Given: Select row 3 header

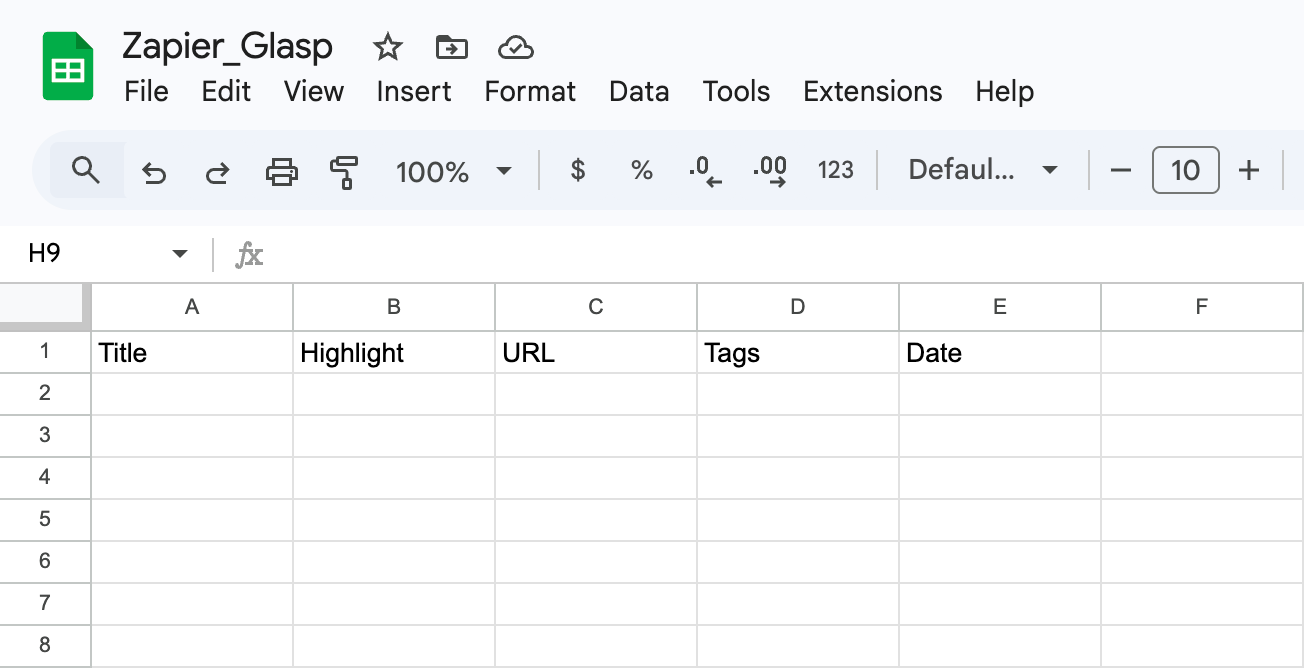Looking at the screenshot, I should (45, 436).
